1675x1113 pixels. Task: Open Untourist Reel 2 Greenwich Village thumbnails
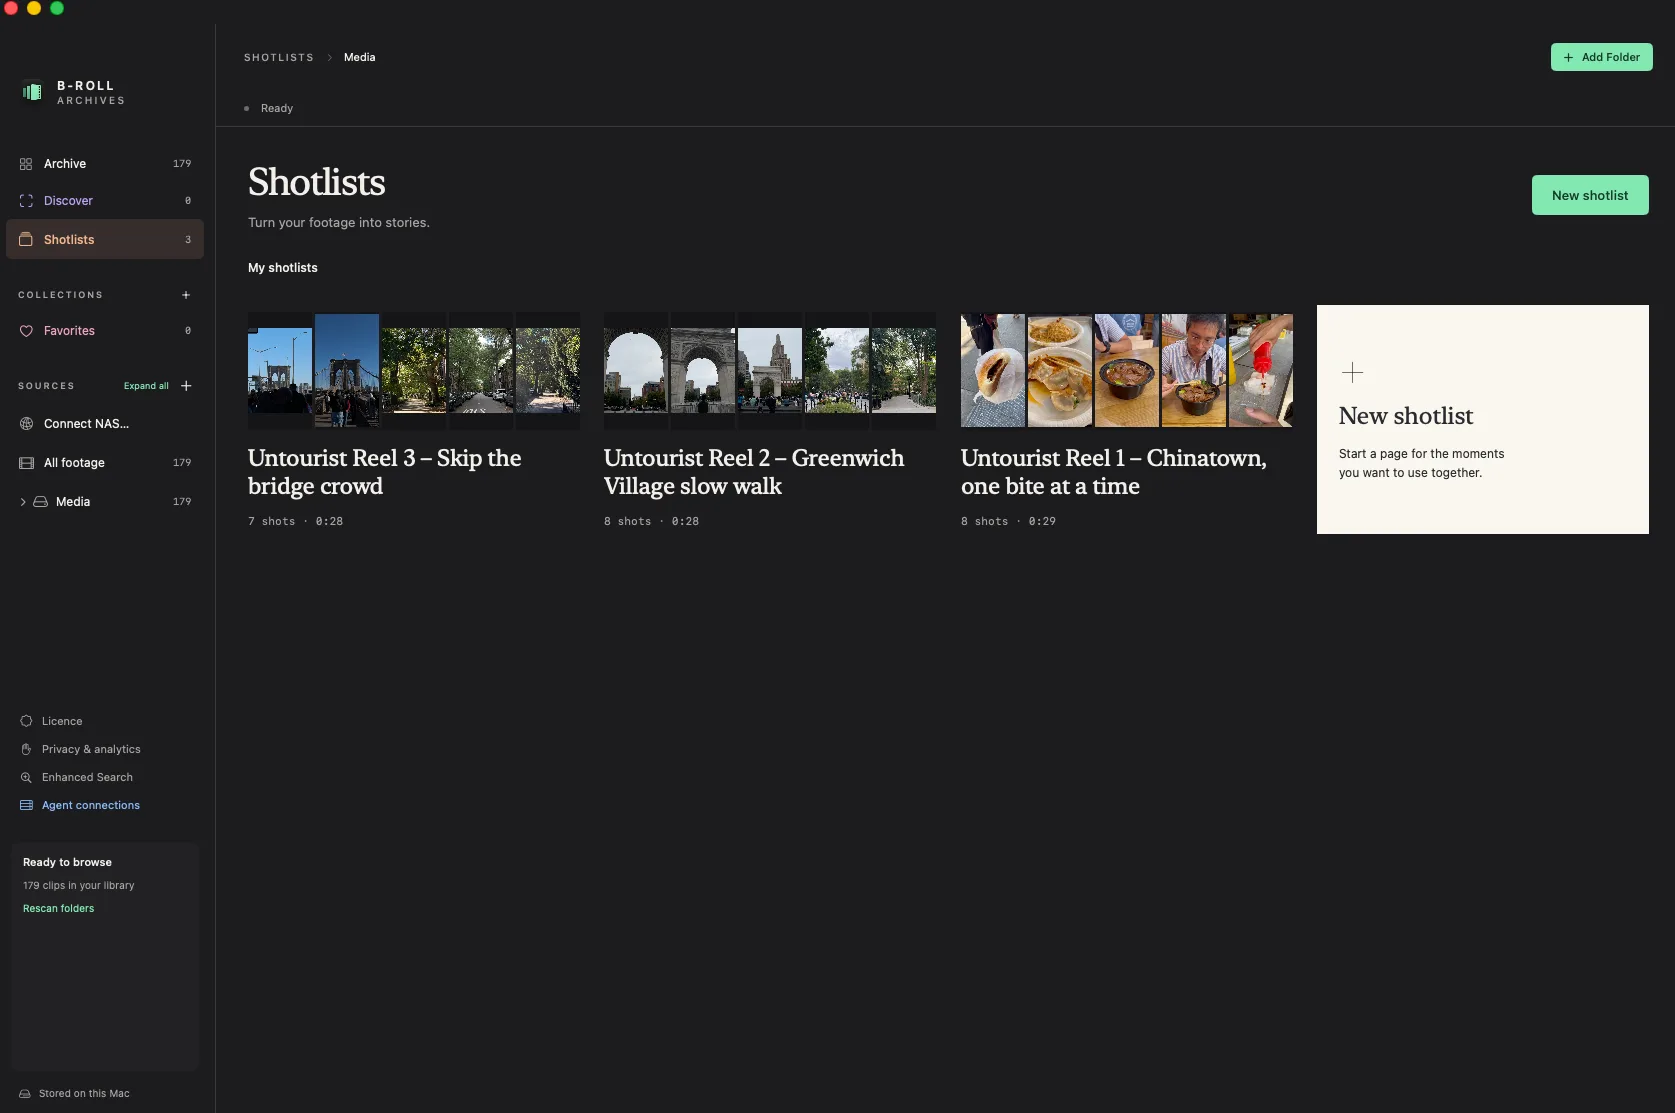(x=770, y=371)
